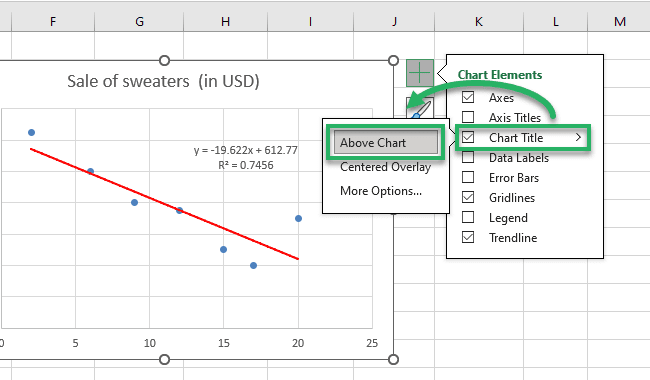Select the bottom-right chart corner handle
Screen dimensions: 650x380
click(x=393, y=359)
